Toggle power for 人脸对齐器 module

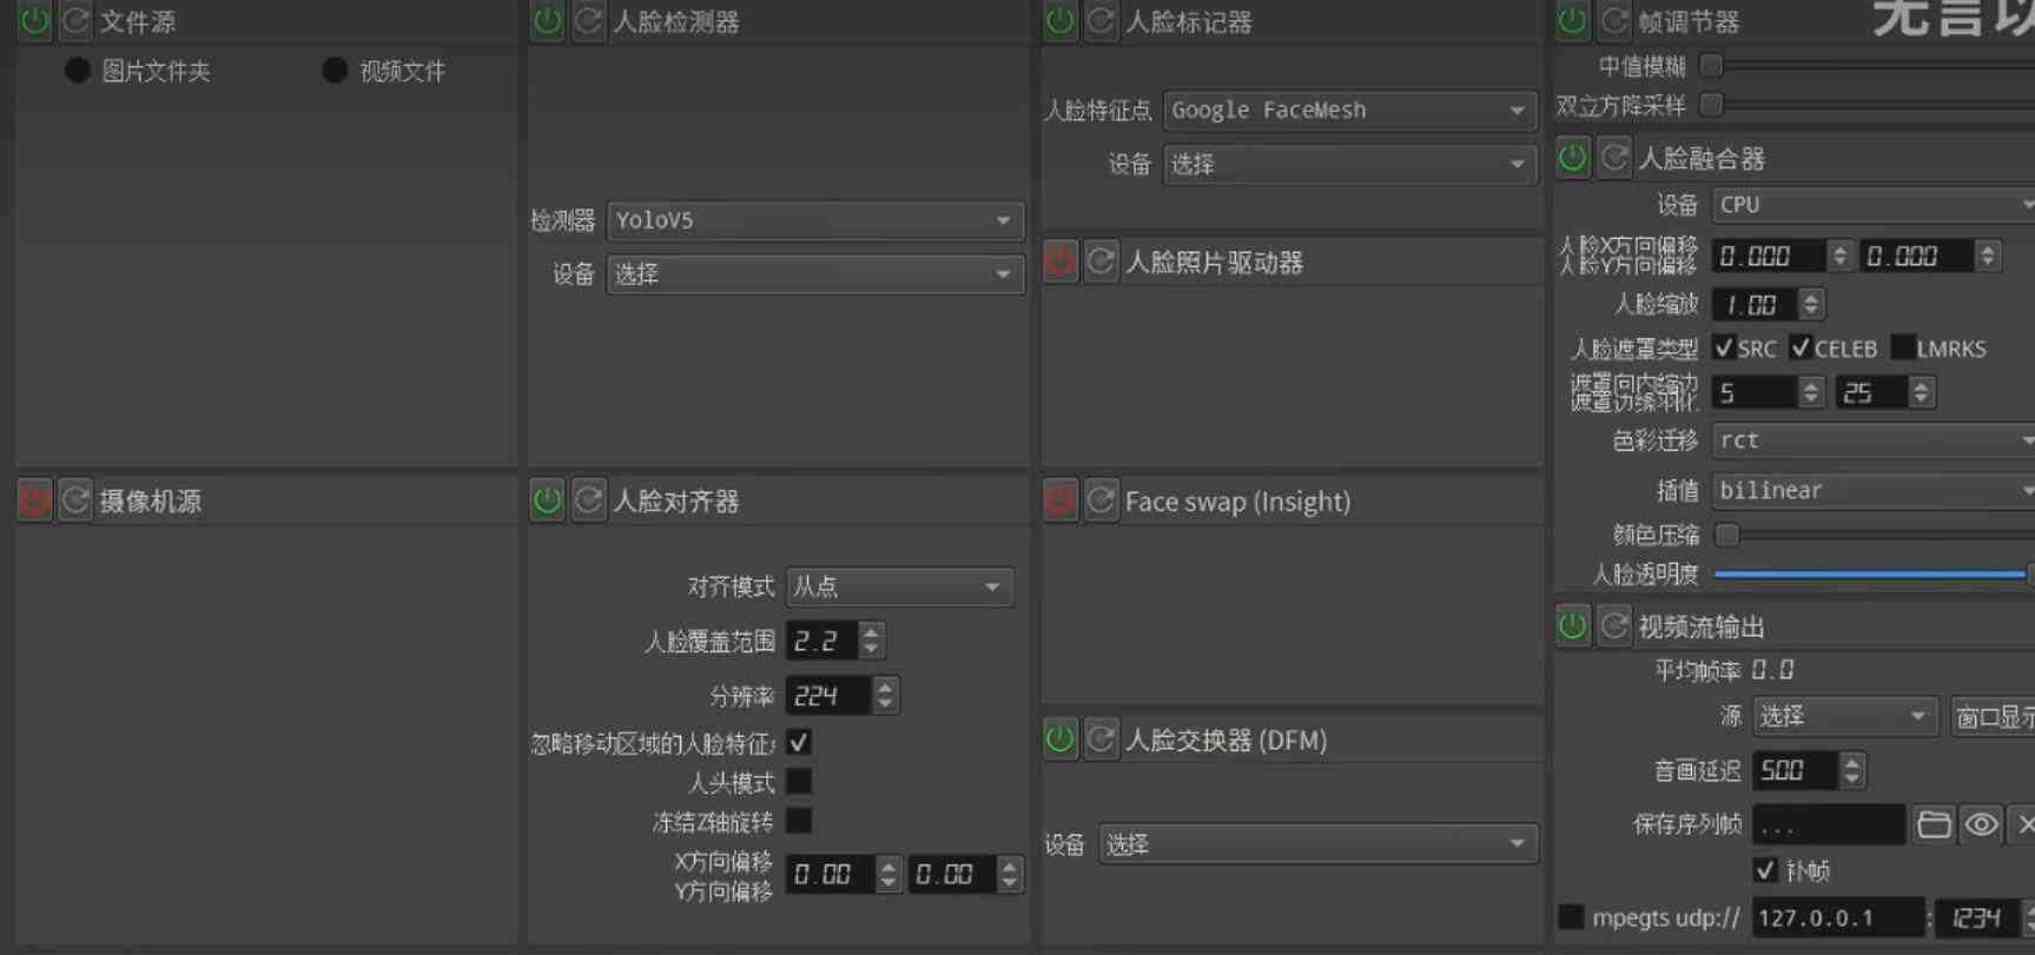point(547,500)
